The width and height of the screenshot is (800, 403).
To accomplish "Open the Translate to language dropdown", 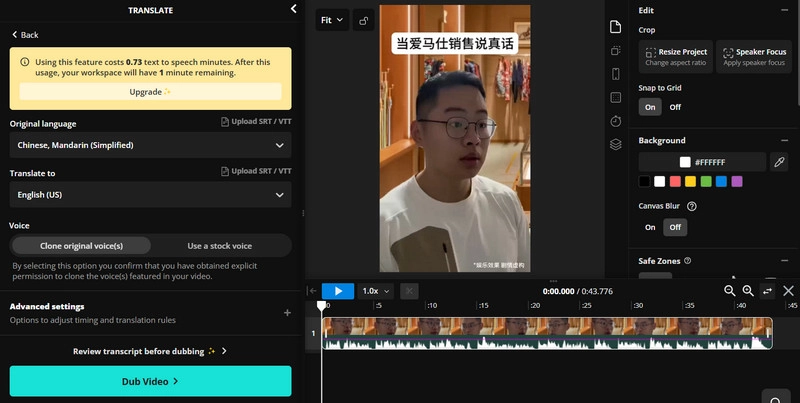I will (151, 194).
